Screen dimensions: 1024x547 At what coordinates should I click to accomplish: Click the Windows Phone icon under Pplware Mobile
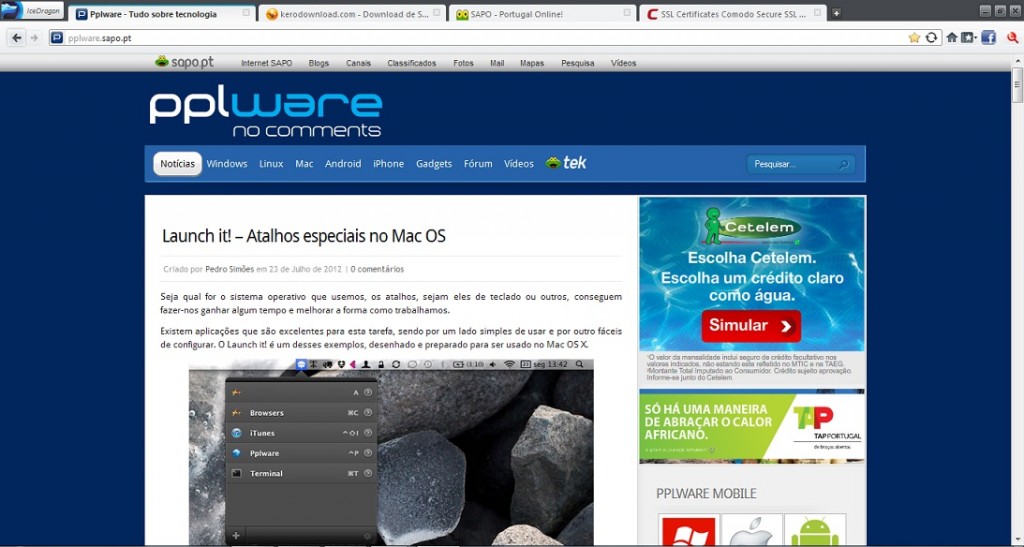point(689,530)
